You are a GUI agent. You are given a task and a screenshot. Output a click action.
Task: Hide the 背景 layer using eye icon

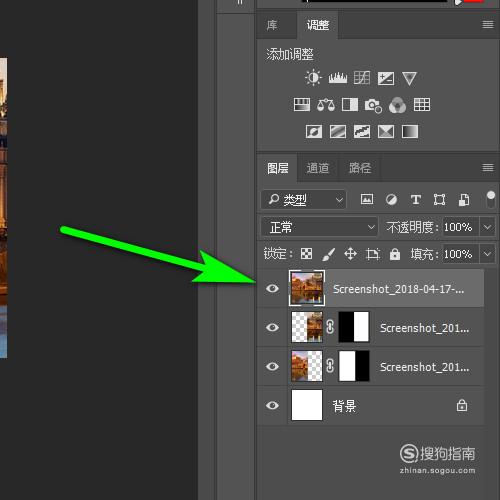pos(273,405)
